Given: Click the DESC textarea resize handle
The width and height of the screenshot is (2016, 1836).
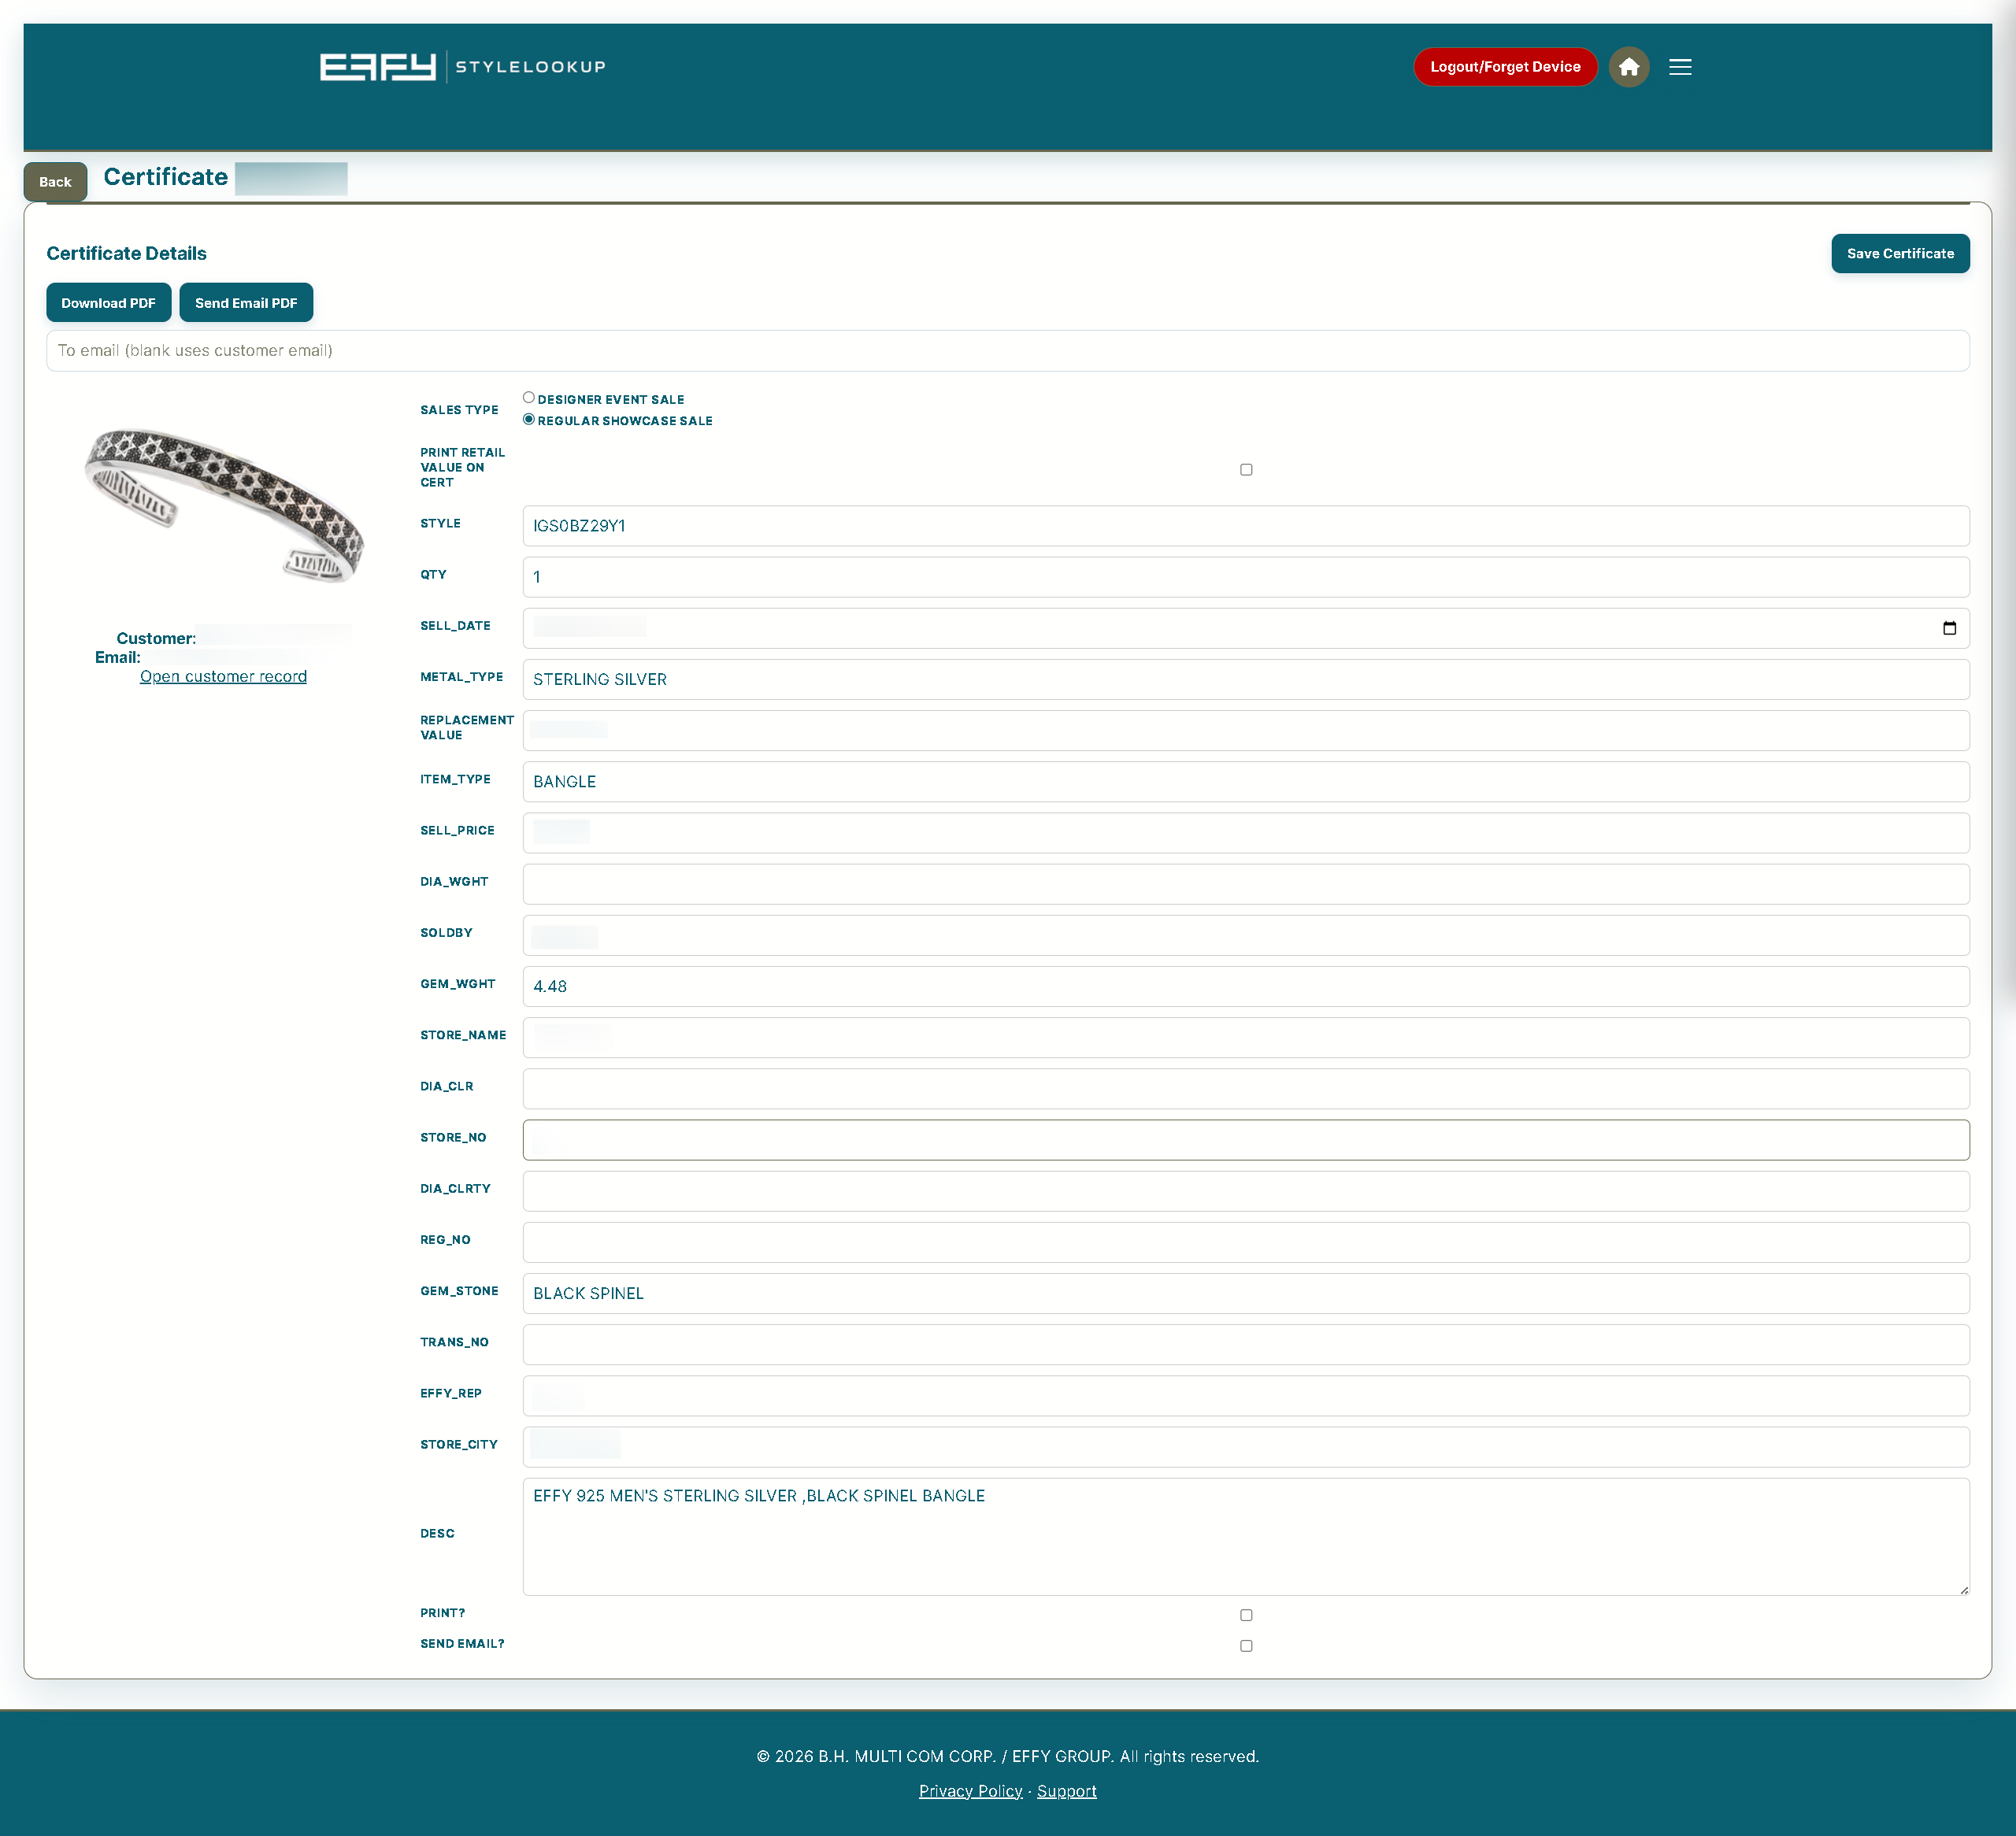Looking at the screenshot, I should coord(1964,1590).
